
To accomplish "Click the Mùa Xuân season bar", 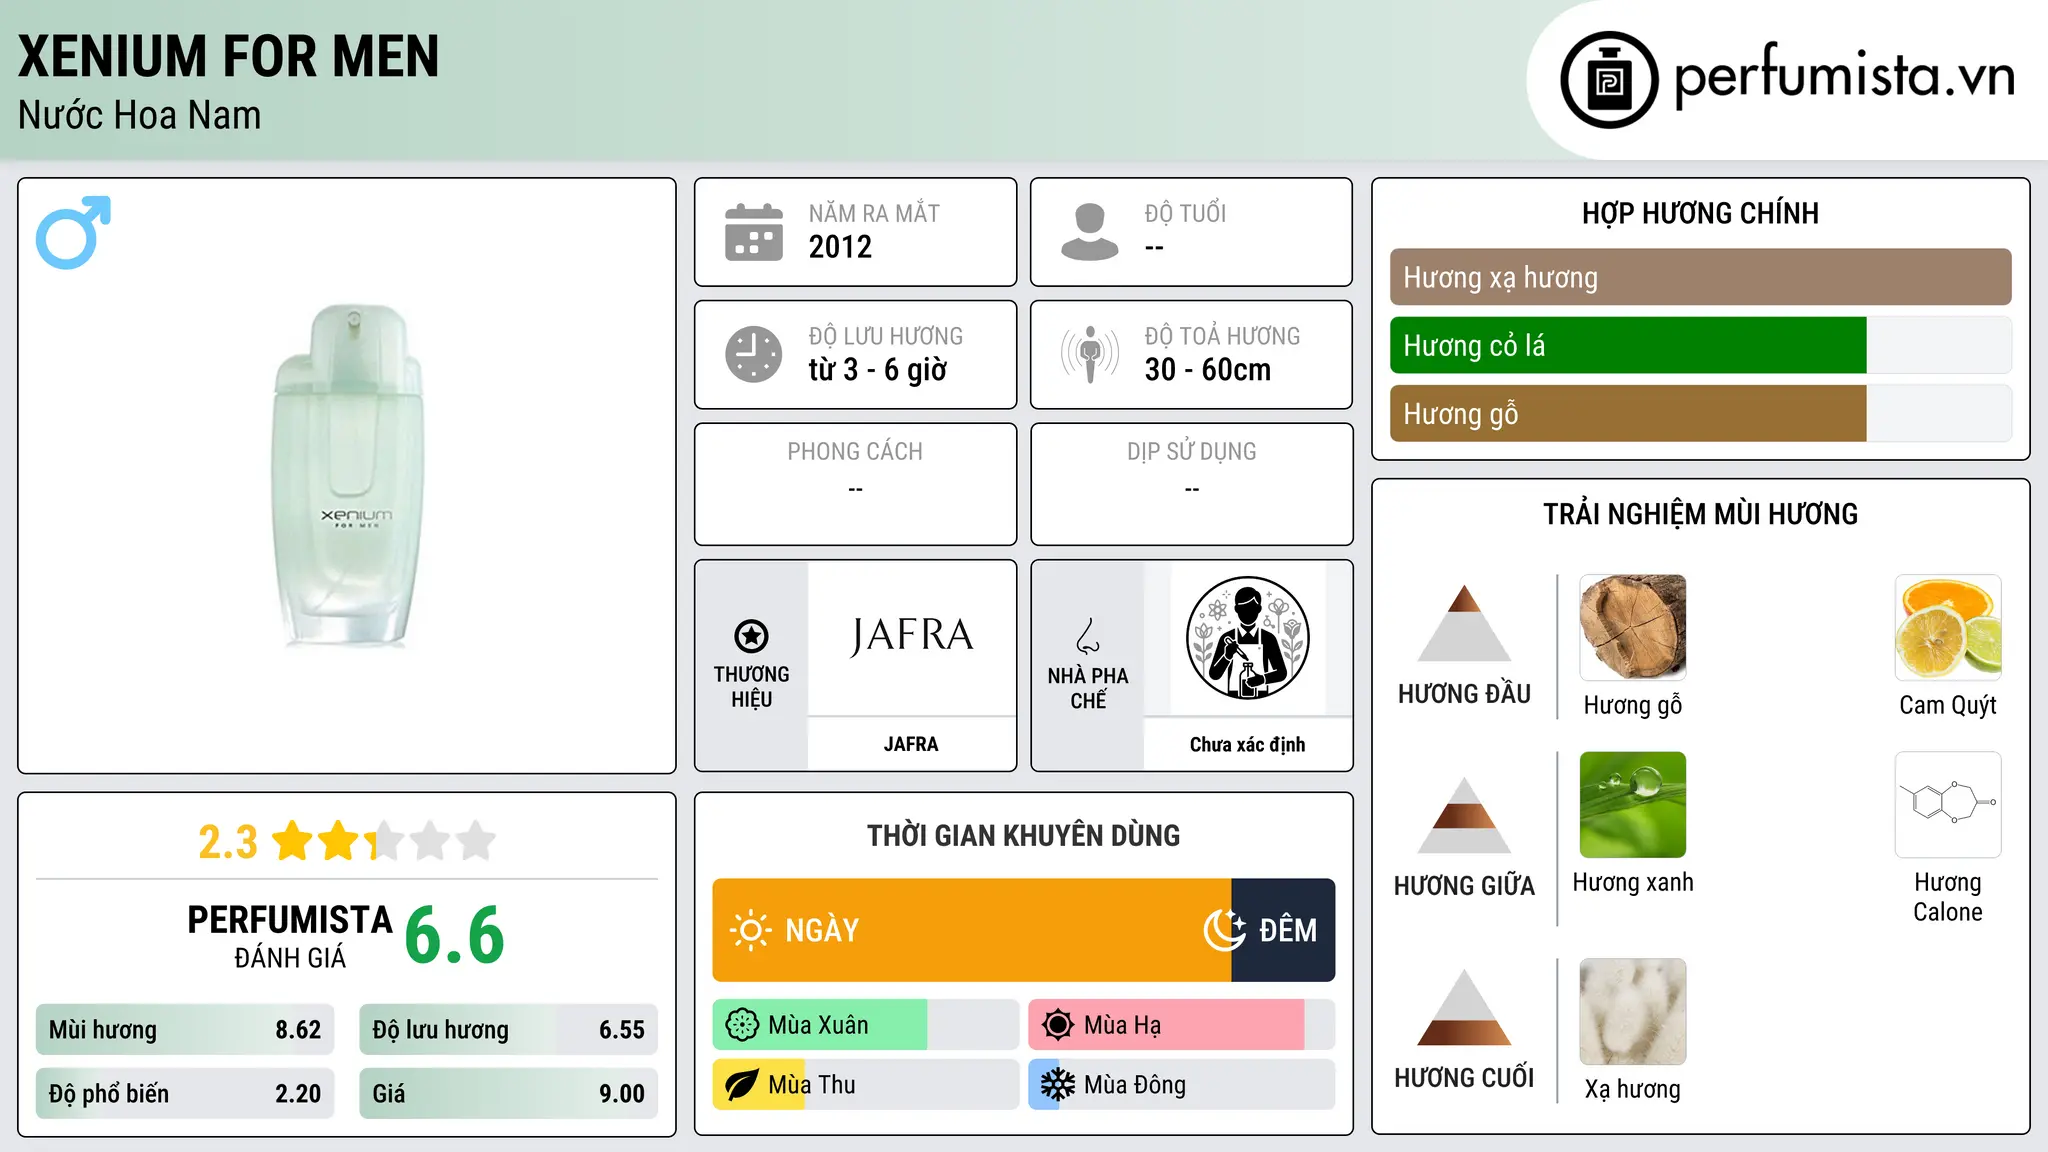I will (x=865, y=1025).
